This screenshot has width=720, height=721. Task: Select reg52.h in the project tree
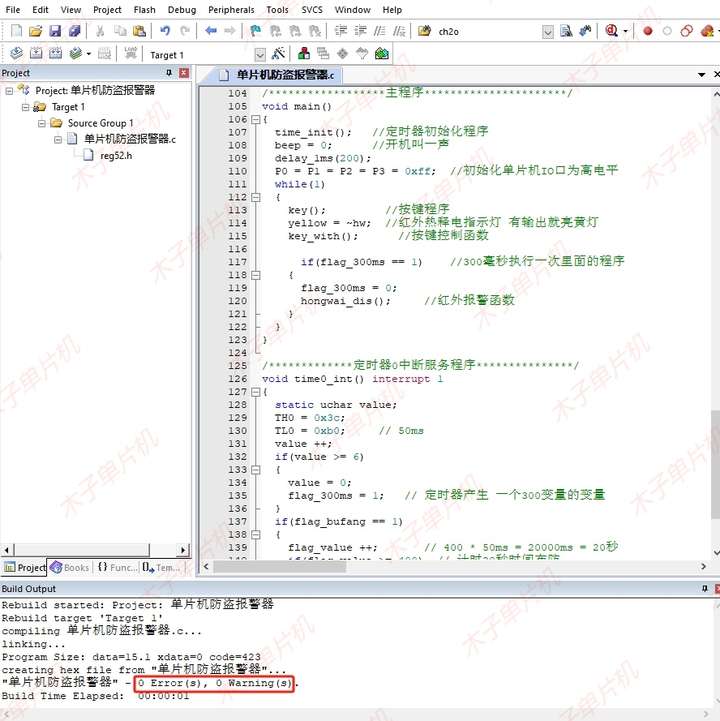coord(116,156)
